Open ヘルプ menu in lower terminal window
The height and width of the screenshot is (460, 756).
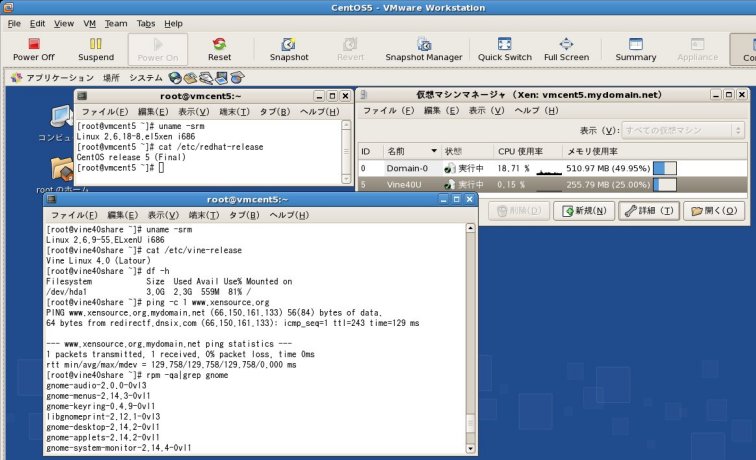pyautogui.click(x=289, y=215)
